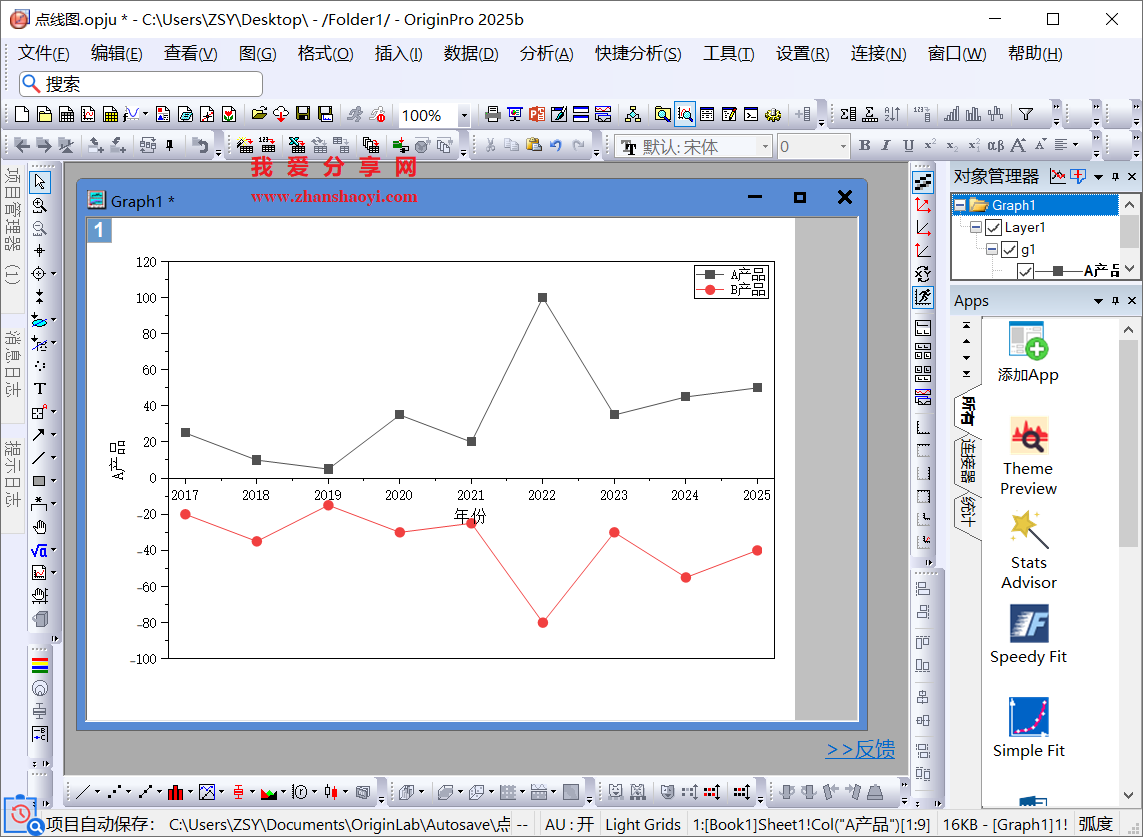Toggle the A产品 plot visibility checkbox
1143x837 pixels.
click(x=1025, y=271)
